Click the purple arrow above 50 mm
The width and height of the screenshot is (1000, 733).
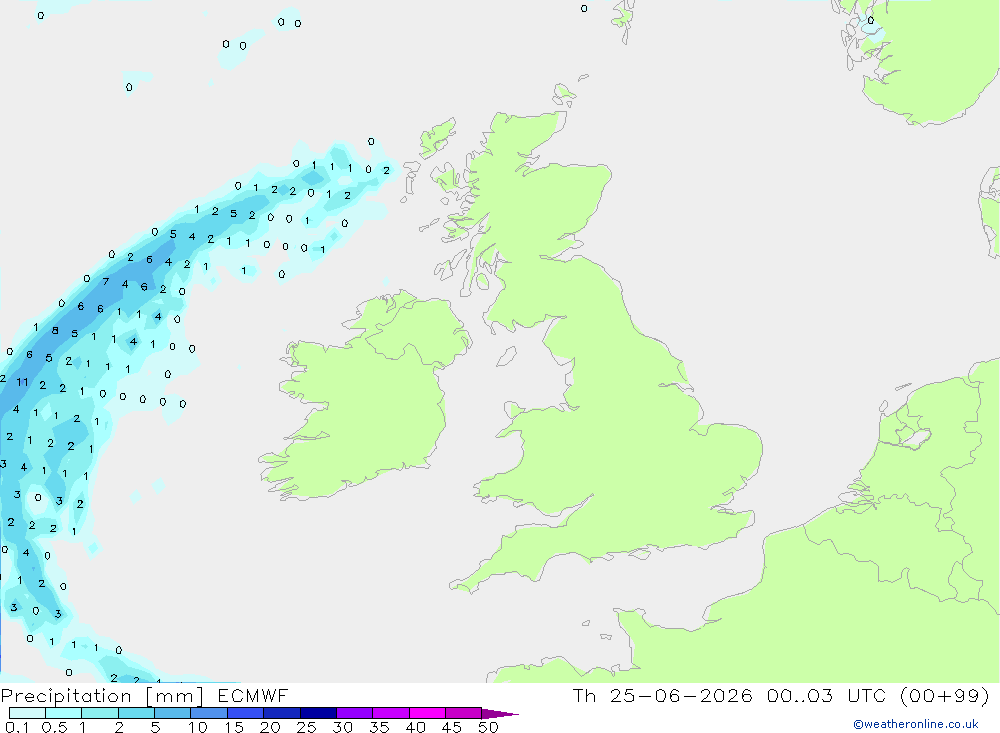[499, 714]
